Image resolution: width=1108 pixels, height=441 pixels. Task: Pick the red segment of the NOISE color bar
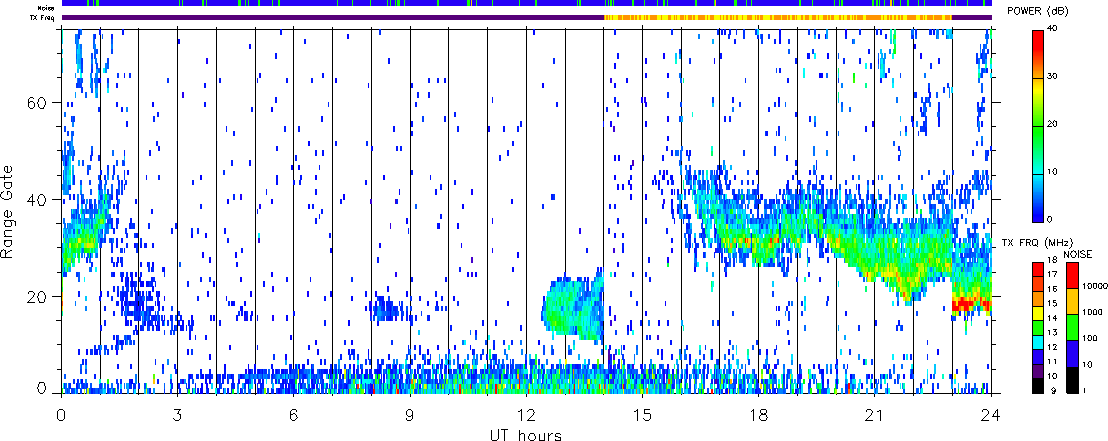(x=1073, y=275)
